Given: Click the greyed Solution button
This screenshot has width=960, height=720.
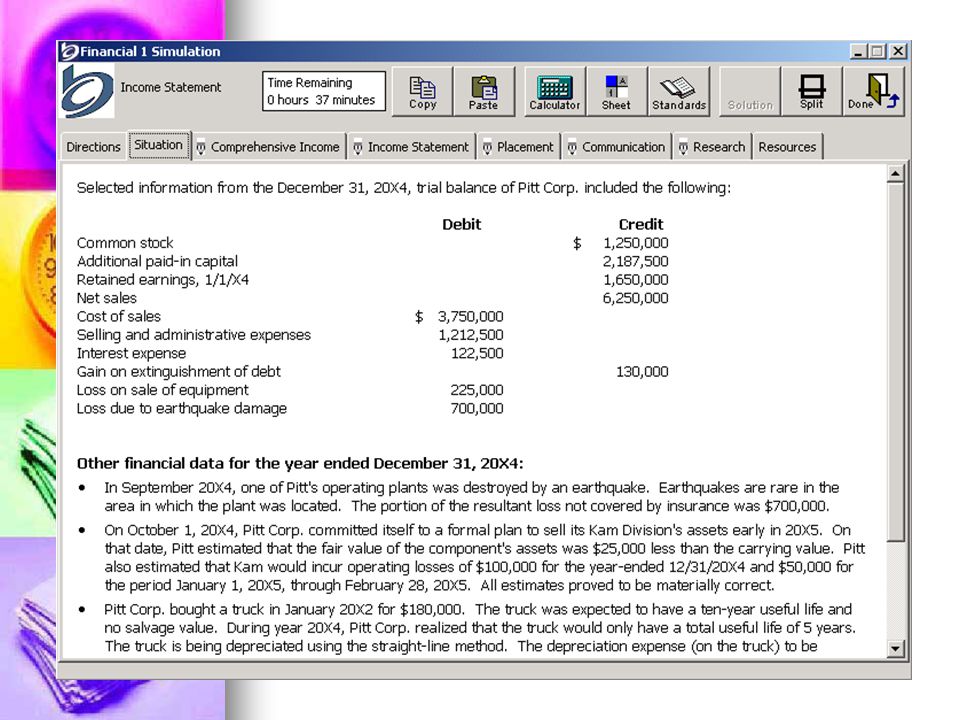Looking at the screenshot, I should [750, 91].
